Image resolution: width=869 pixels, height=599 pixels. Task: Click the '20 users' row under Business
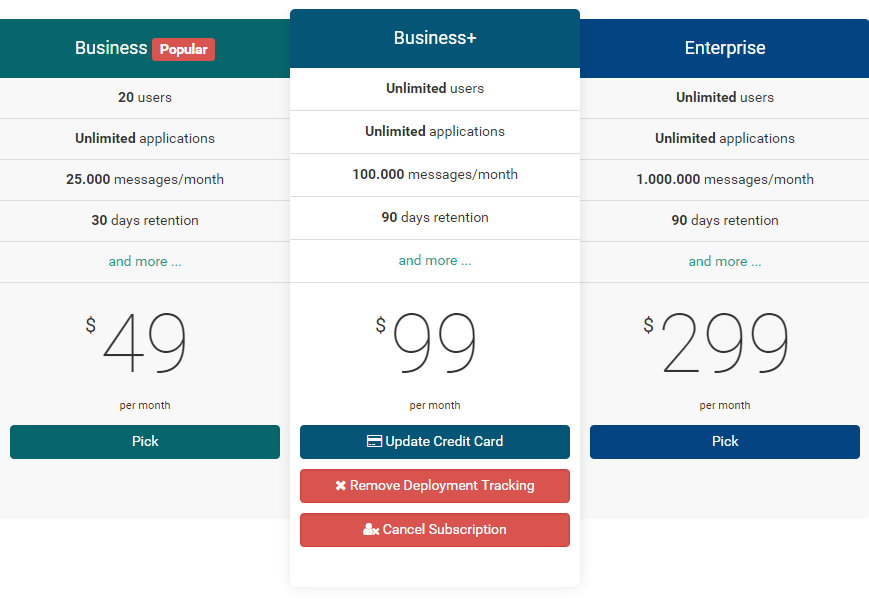click(144, 97)
